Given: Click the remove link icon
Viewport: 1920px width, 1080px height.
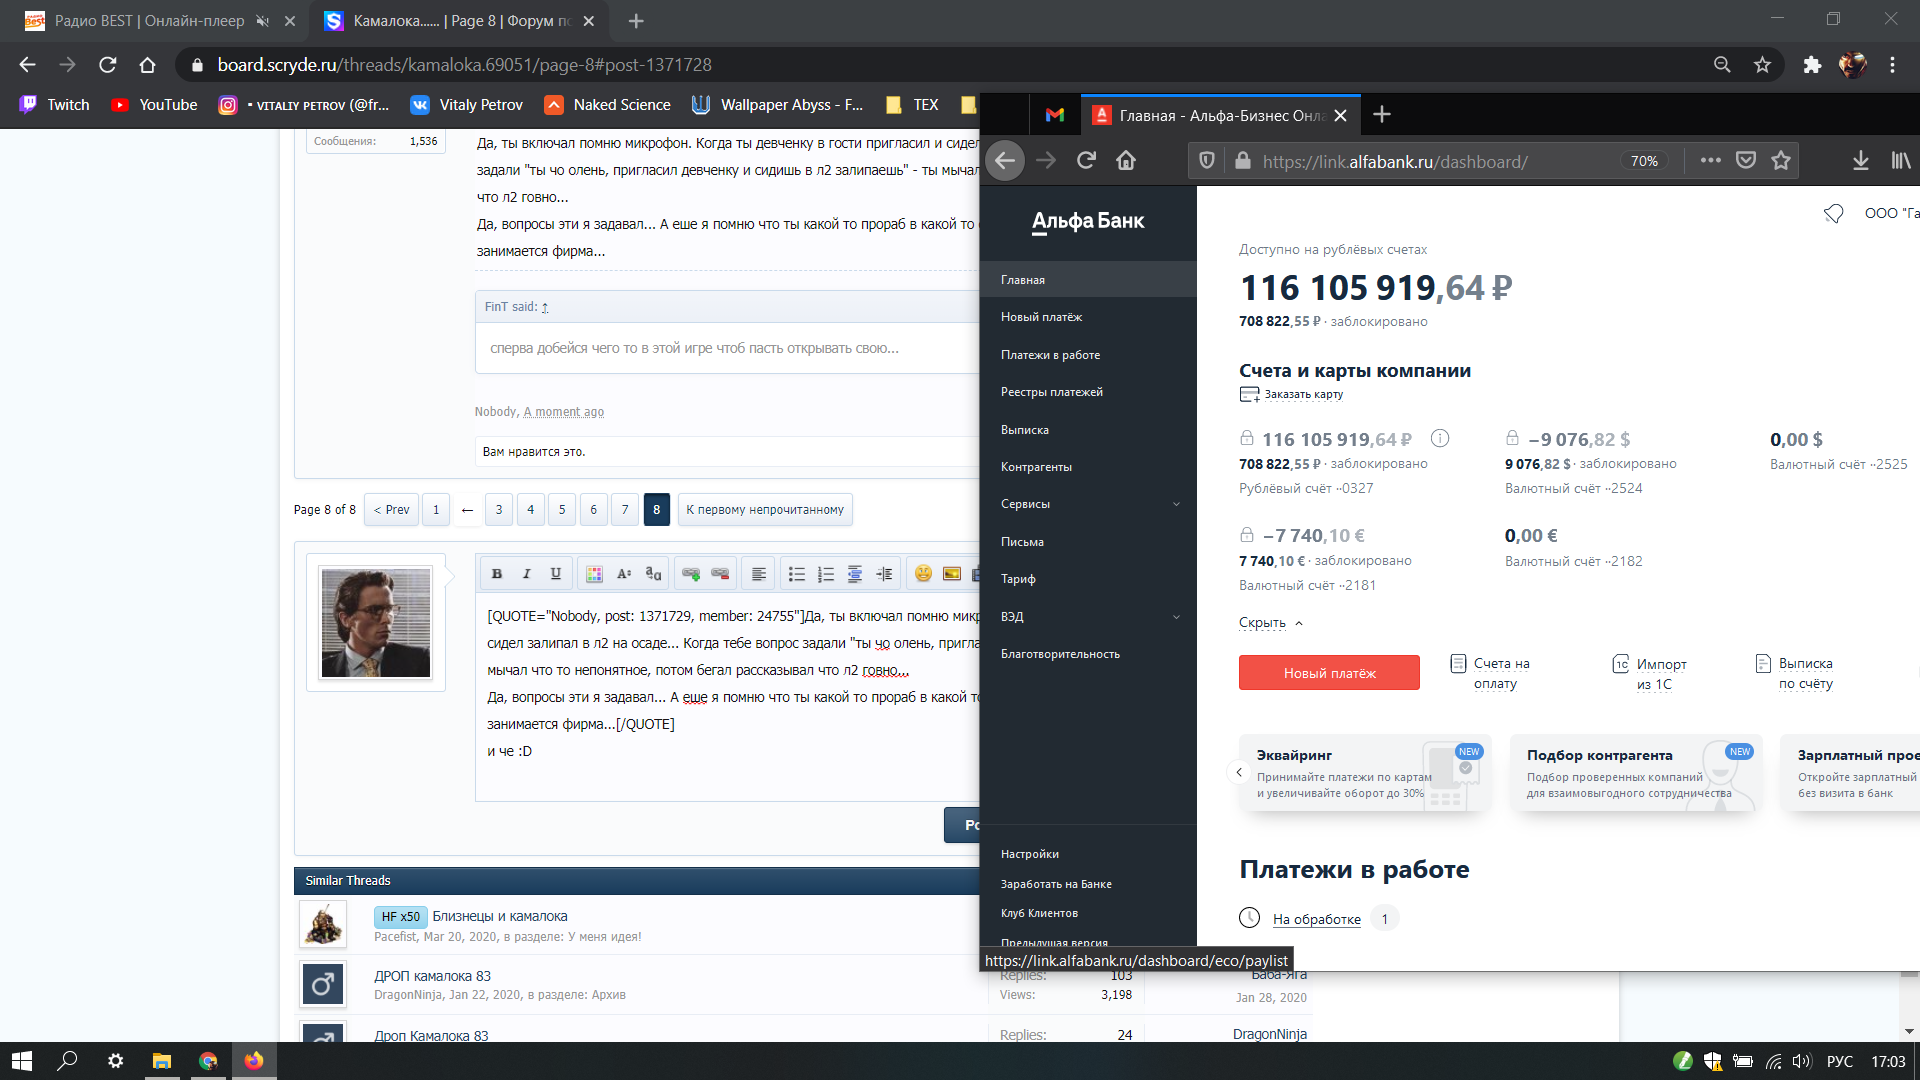Looking at the screenshot, I should coord(720,574).
